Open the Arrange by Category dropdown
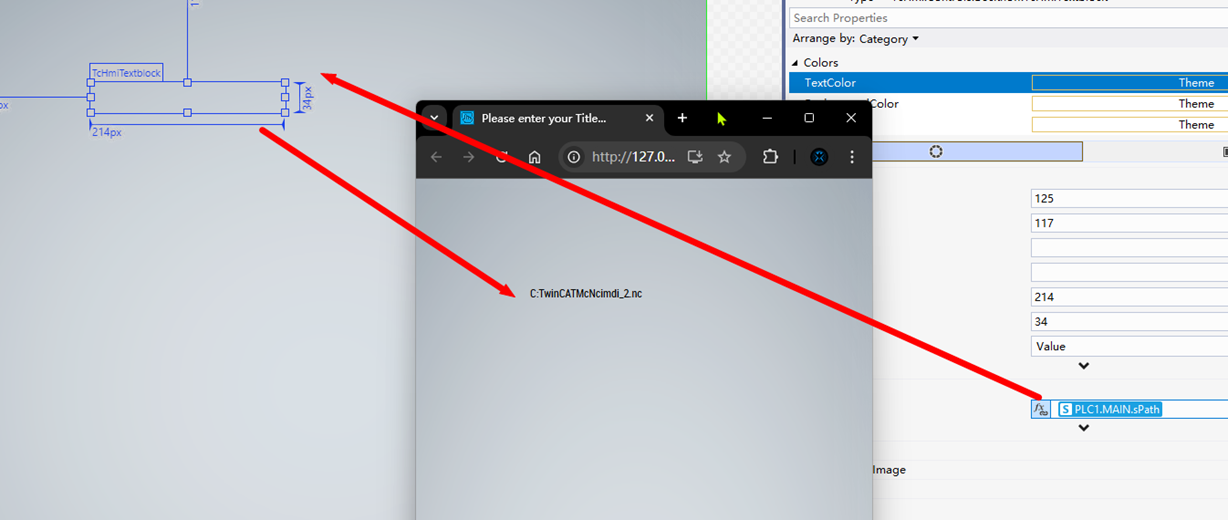 (856, 39)
